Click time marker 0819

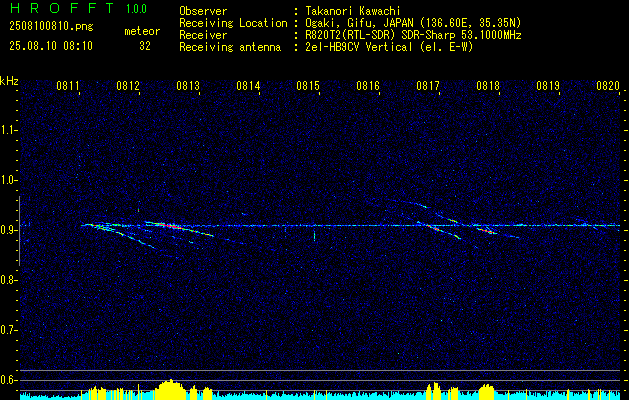(548, 85)
